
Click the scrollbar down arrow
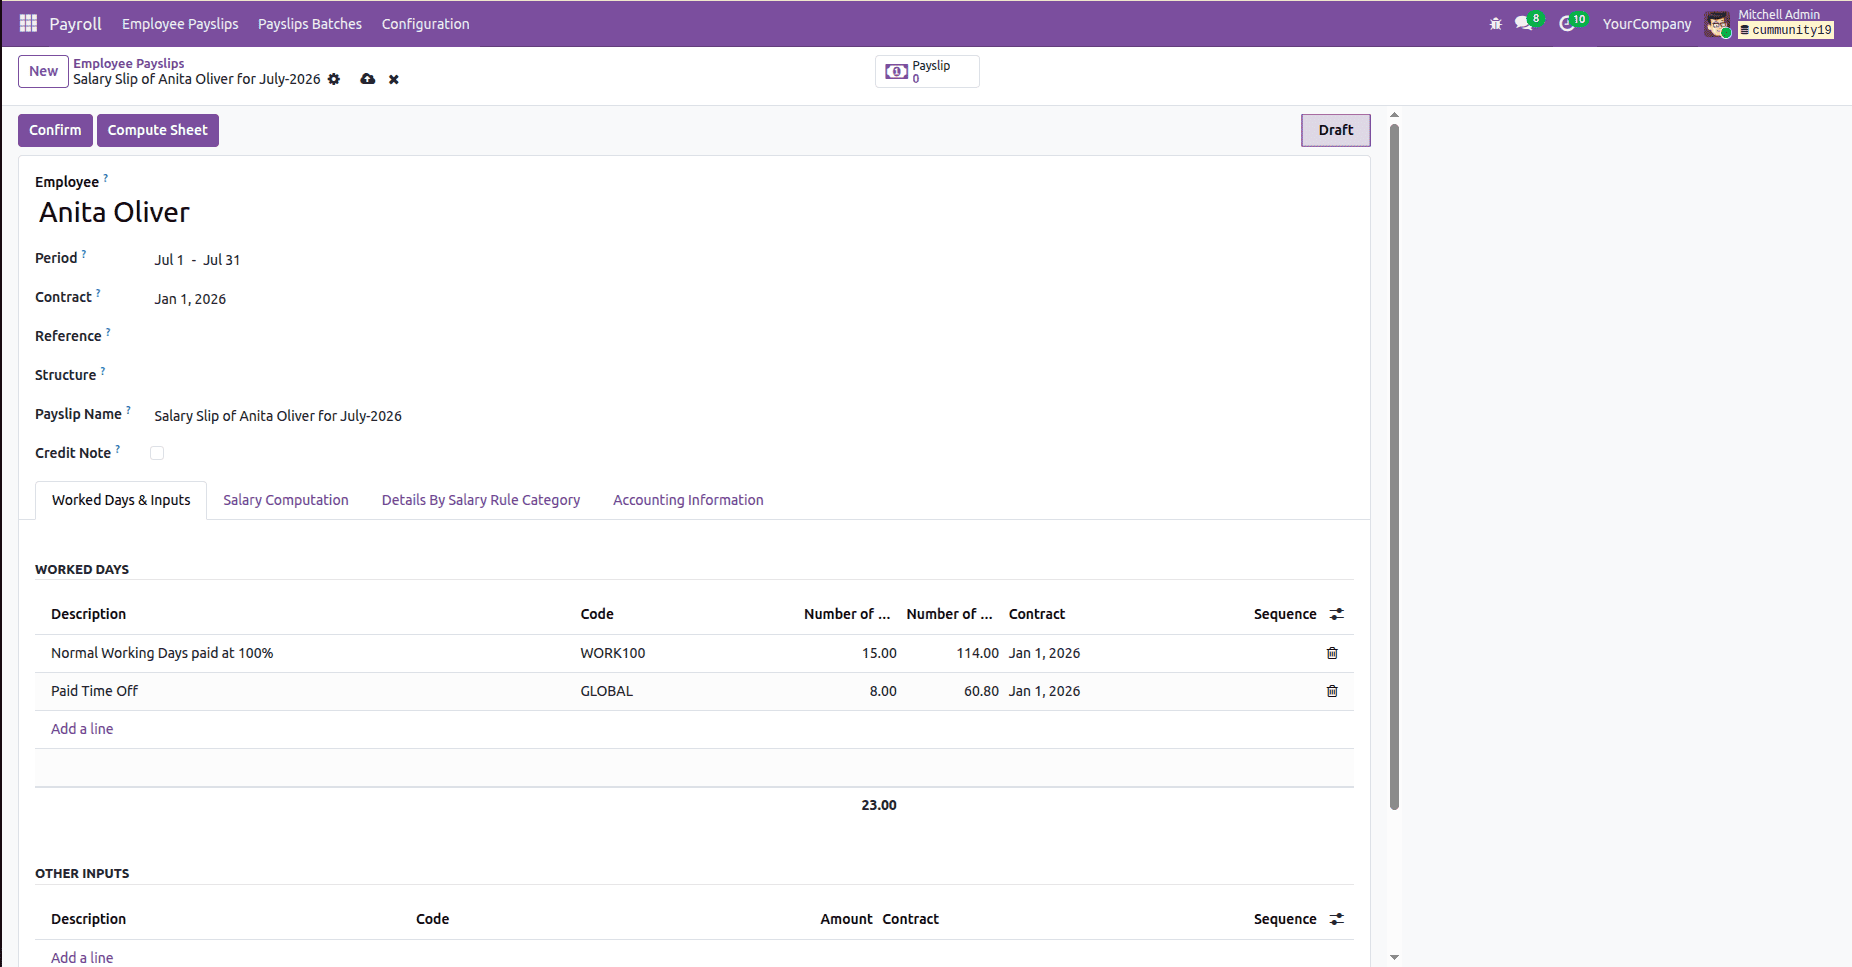pos(1394,957)
